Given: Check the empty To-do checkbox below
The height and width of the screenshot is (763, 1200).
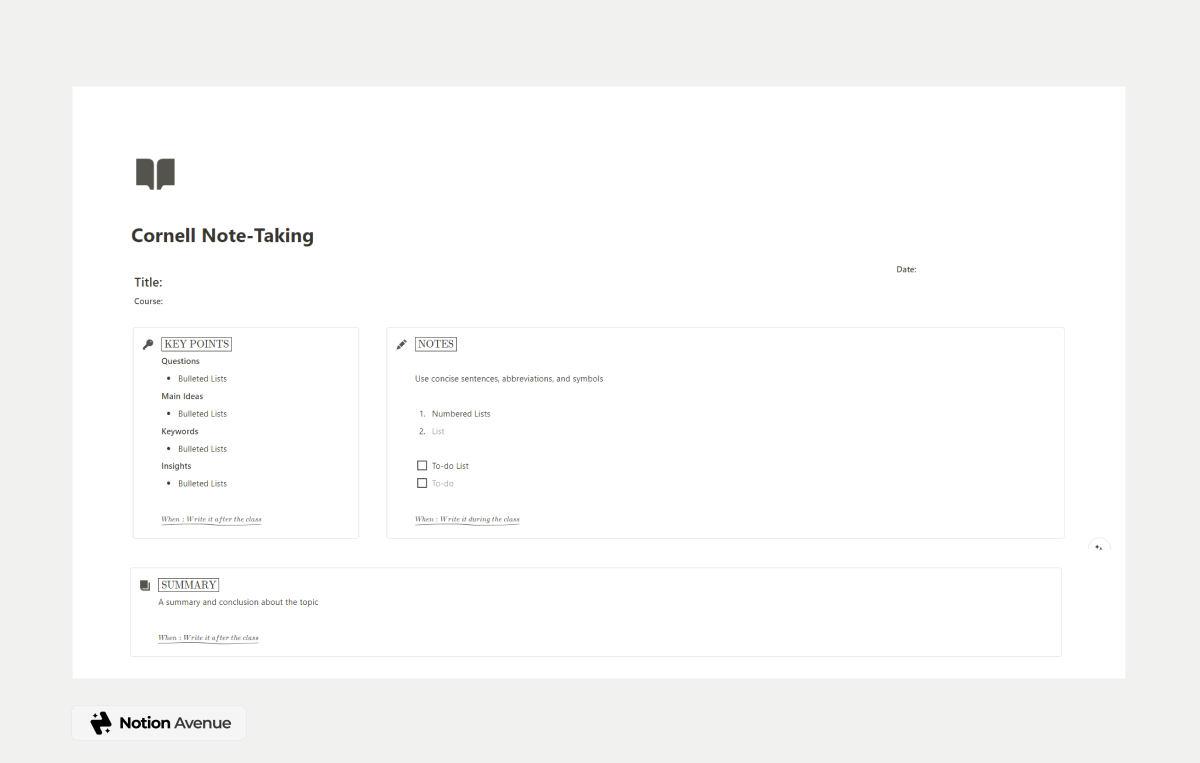Looking at the screenshot, I should pyautogui.click(x=422, y=483).
